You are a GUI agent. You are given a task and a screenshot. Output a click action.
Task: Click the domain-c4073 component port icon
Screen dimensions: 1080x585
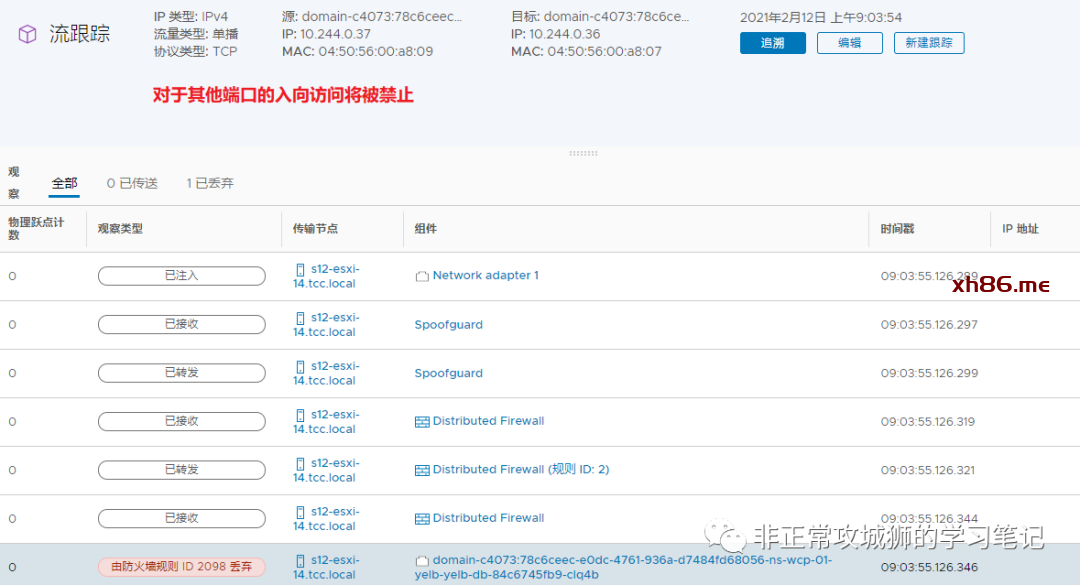(x=422, y=561)
